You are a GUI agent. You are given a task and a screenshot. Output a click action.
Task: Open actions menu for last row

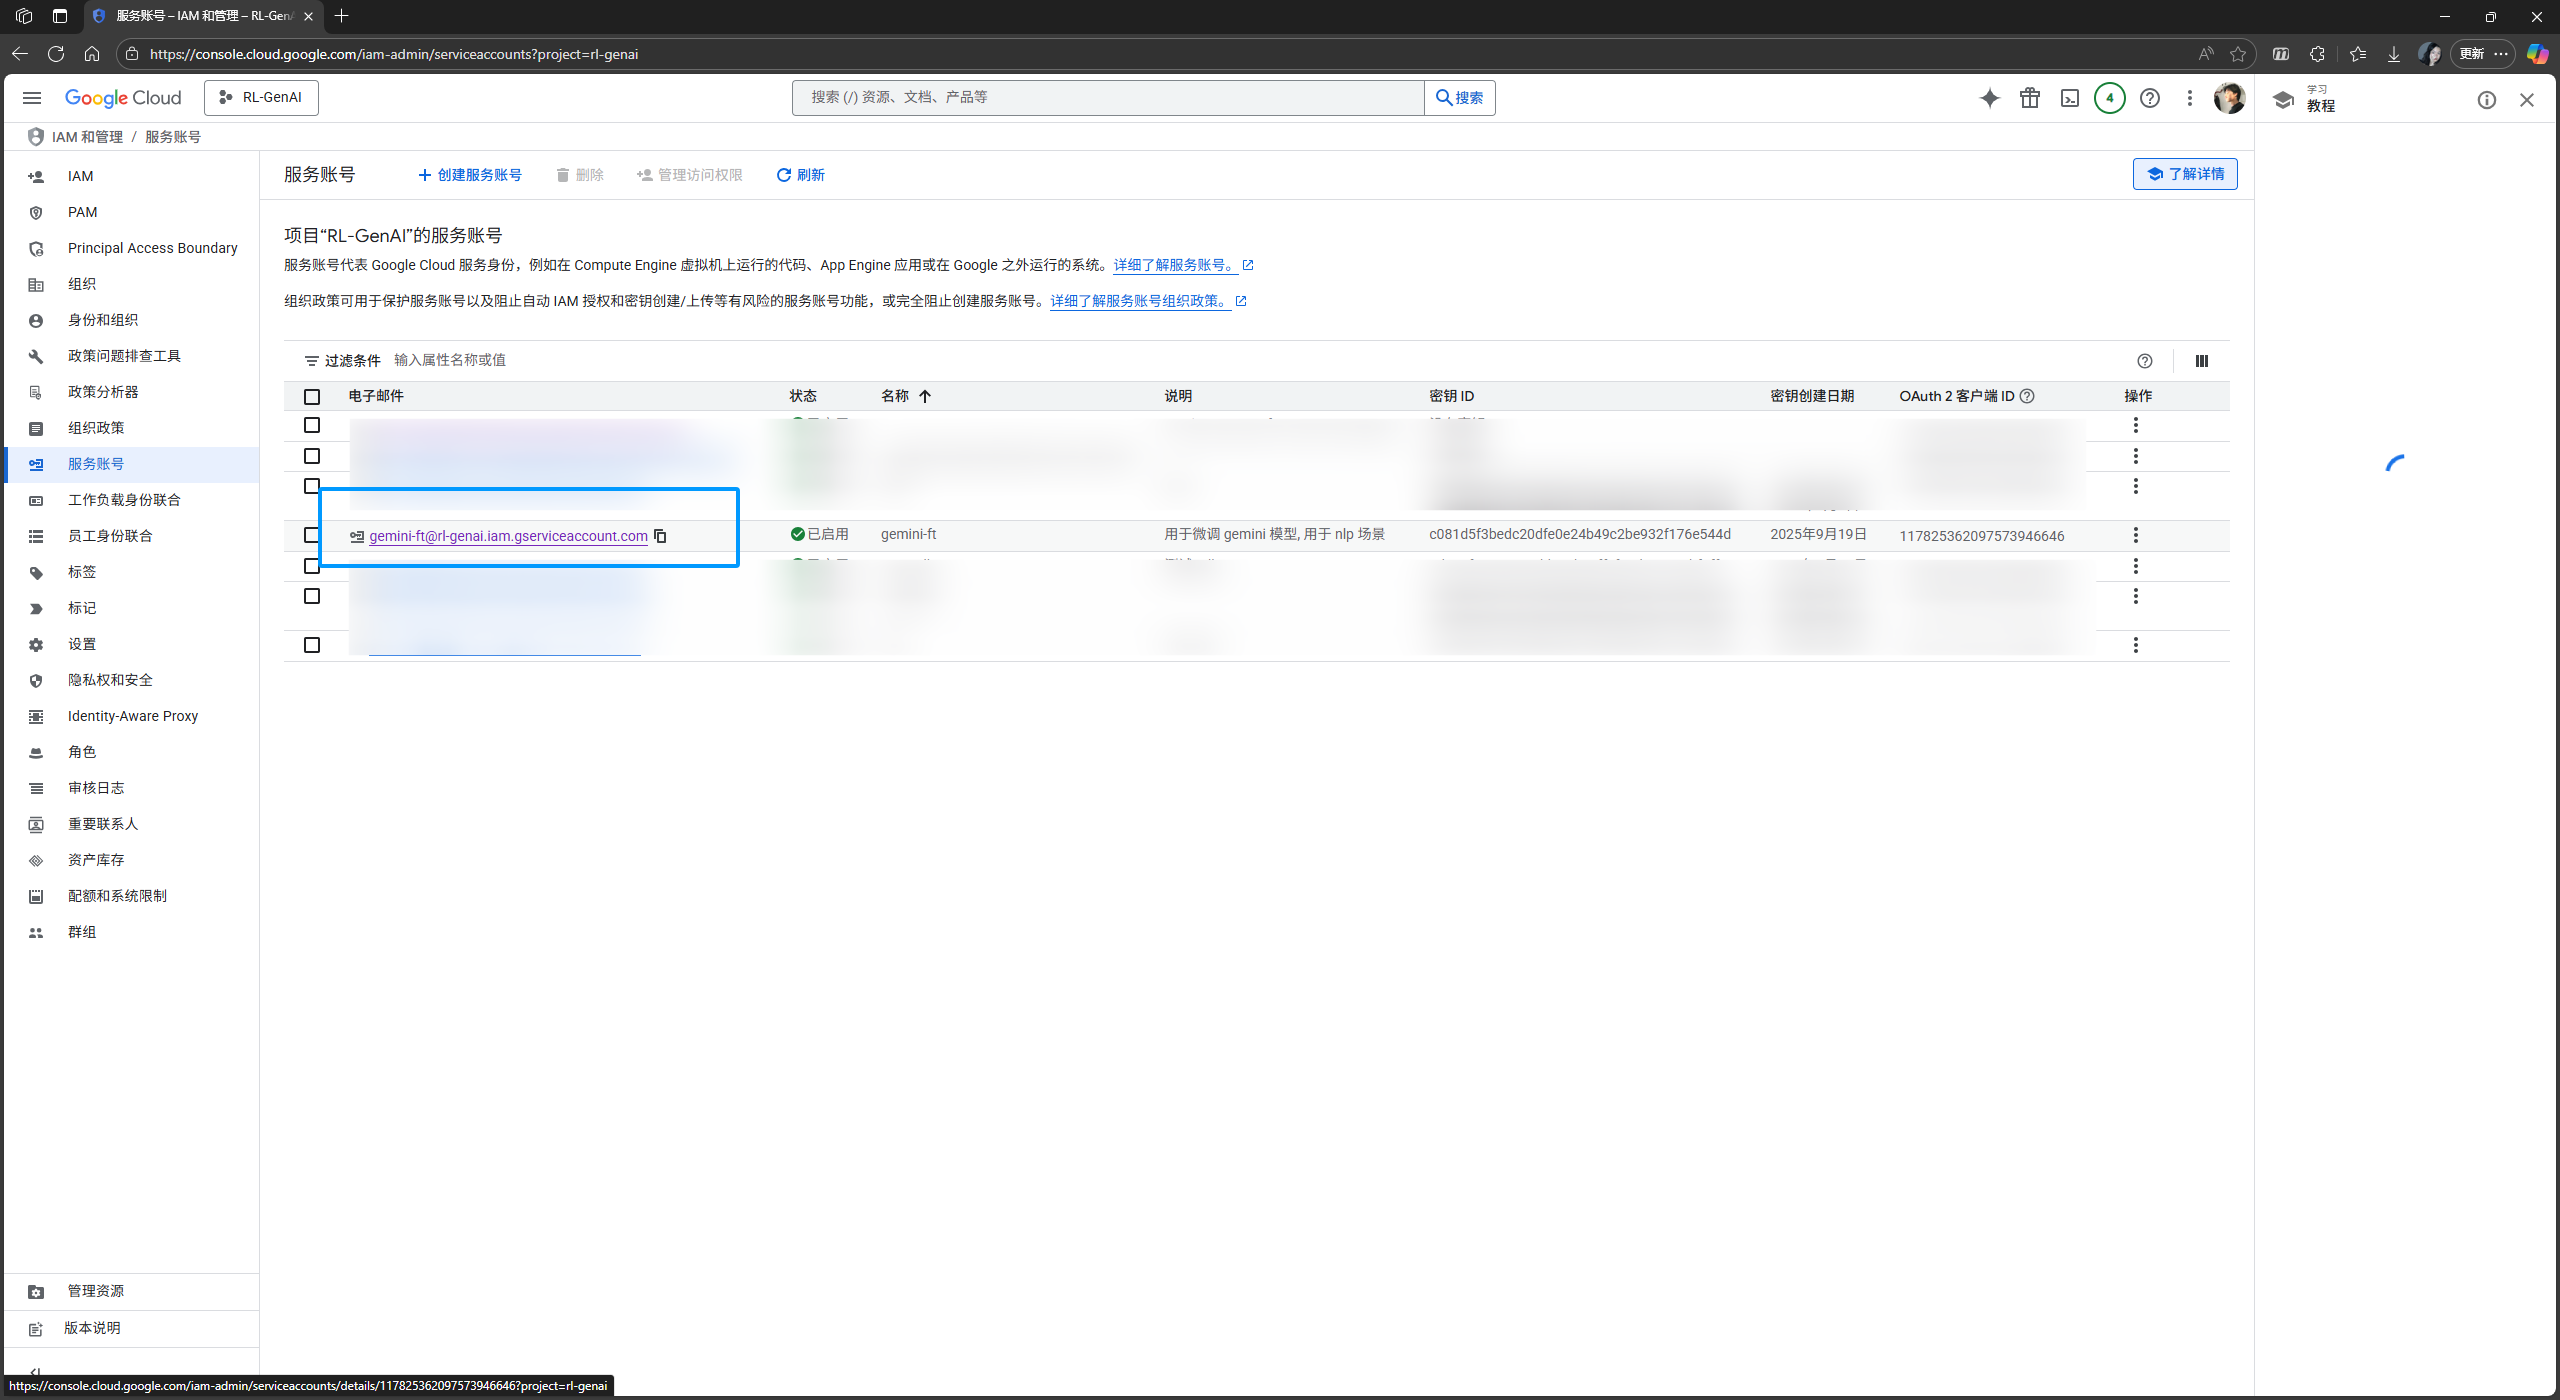2136,645
